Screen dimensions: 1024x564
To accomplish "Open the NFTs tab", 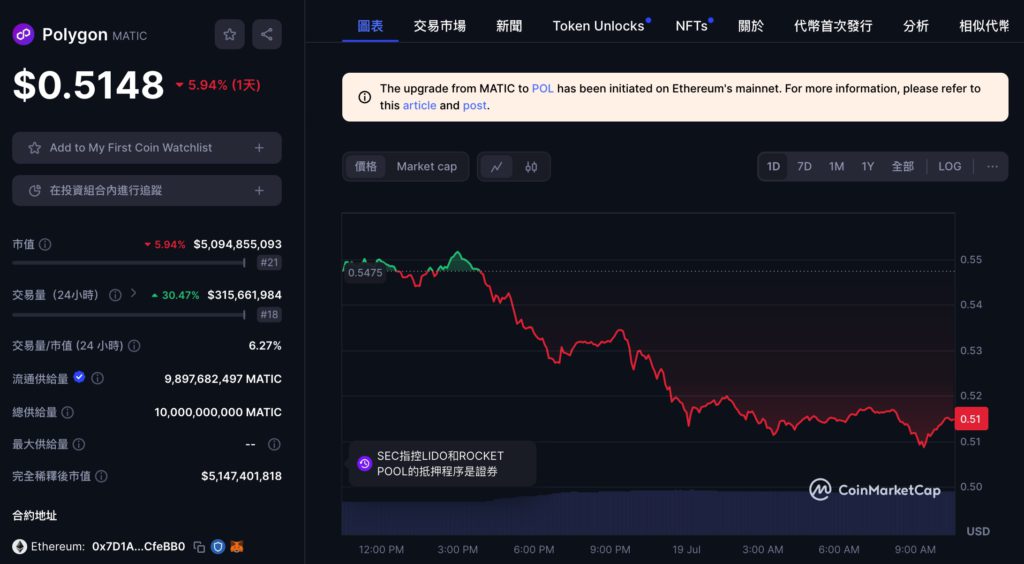I will 692,26.
